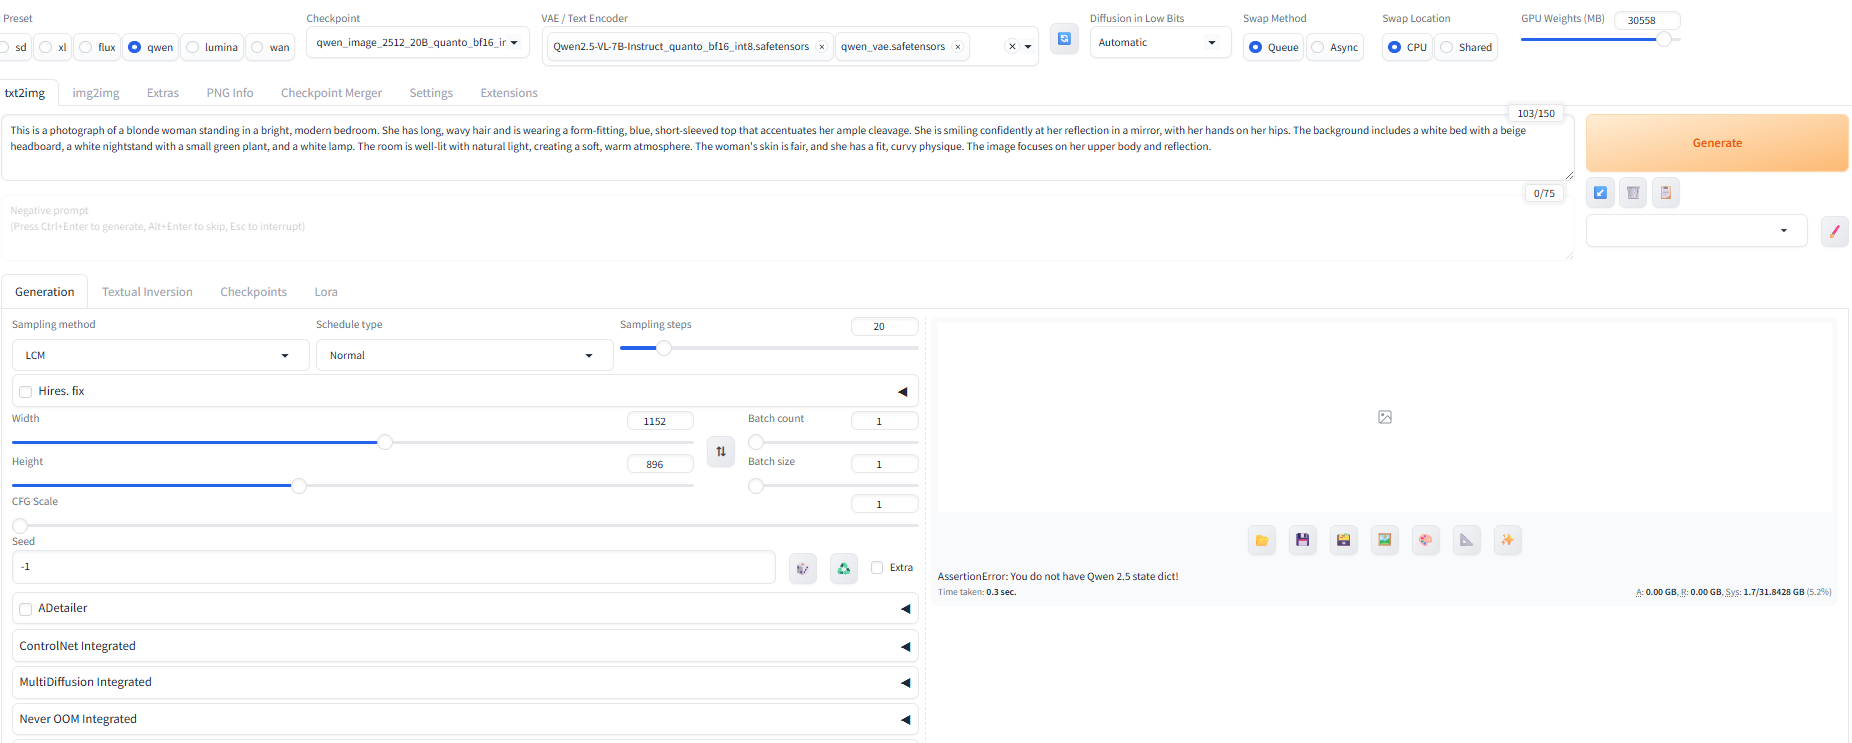Click the green recycle reuse seed icon
The image size is (1852, 743).
click(x=844, y=568)
